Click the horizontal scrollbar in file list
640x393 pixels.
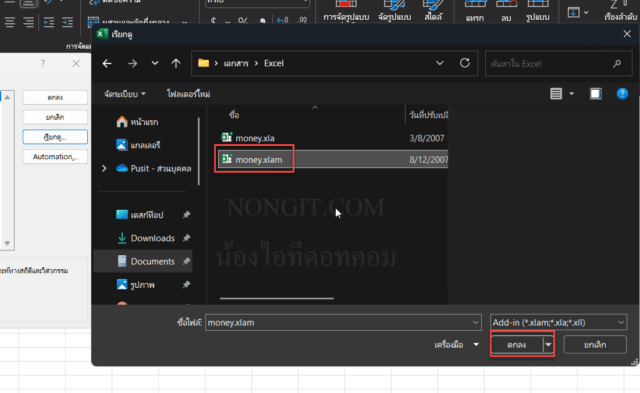(x=277, y=298)
